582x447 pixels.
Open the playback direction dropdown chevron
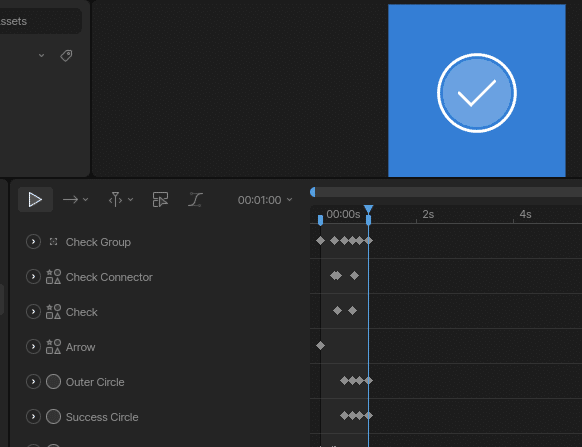tap(86, 200)
